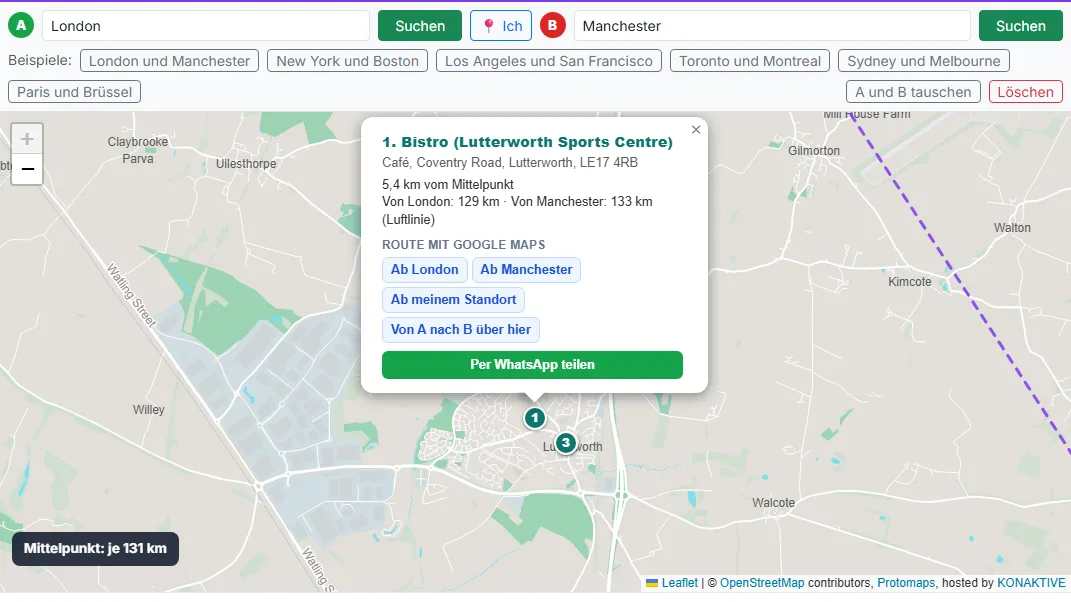Click the Ullesthorpe place label on map
Image resolution: width=1071 pixels, height=602 pixels.
tap(246, 163)
